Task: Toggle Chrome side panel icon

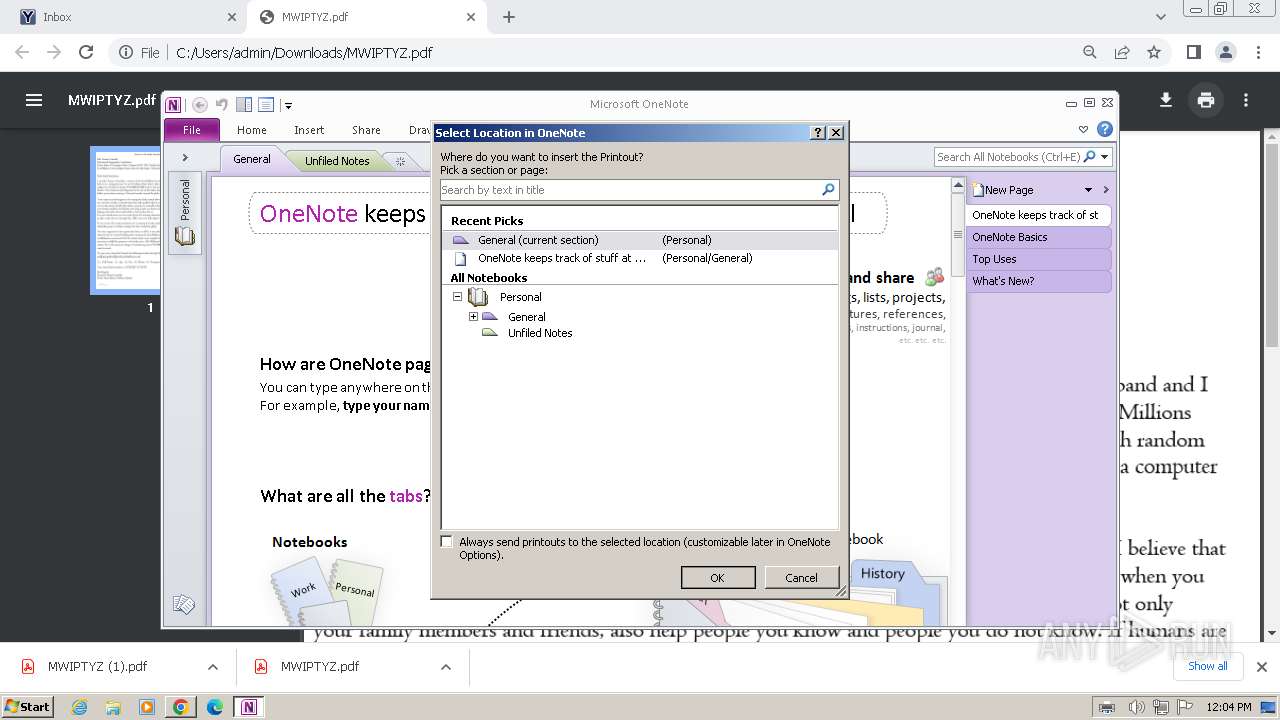Action: (x=1193, y=52)
